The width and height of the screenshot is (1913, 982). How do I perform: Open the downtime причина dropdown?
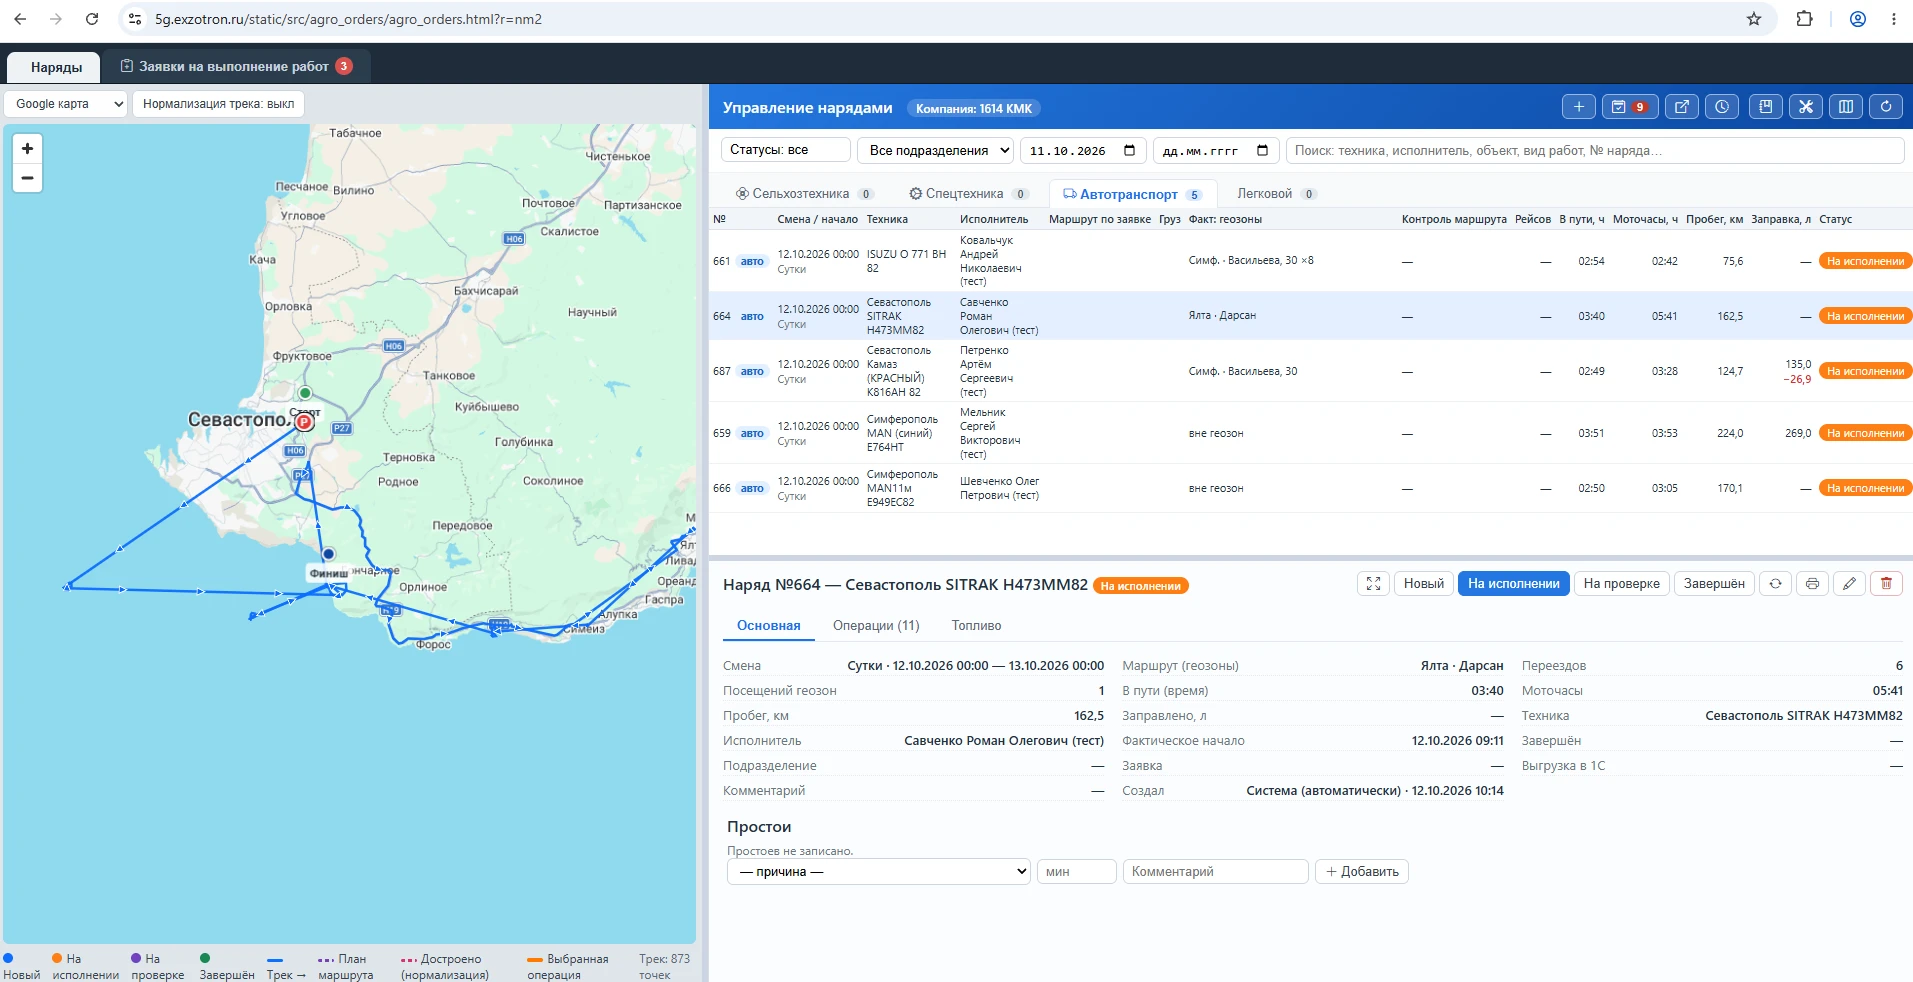click(x=878, y=872)
